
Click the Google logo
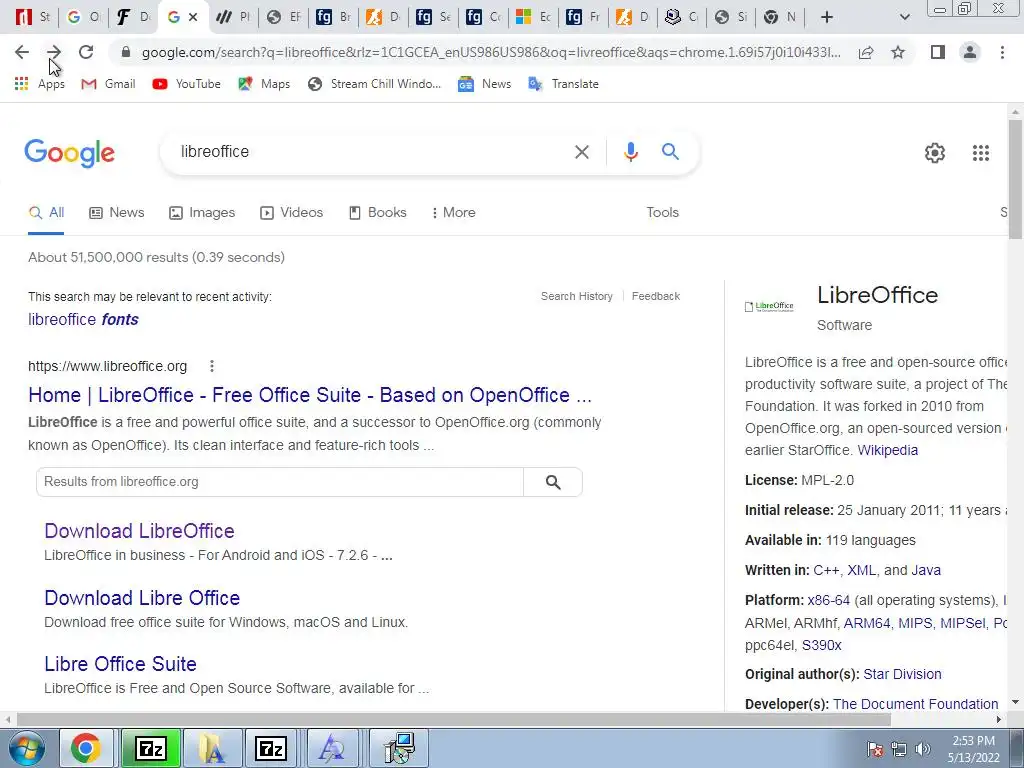69,153
